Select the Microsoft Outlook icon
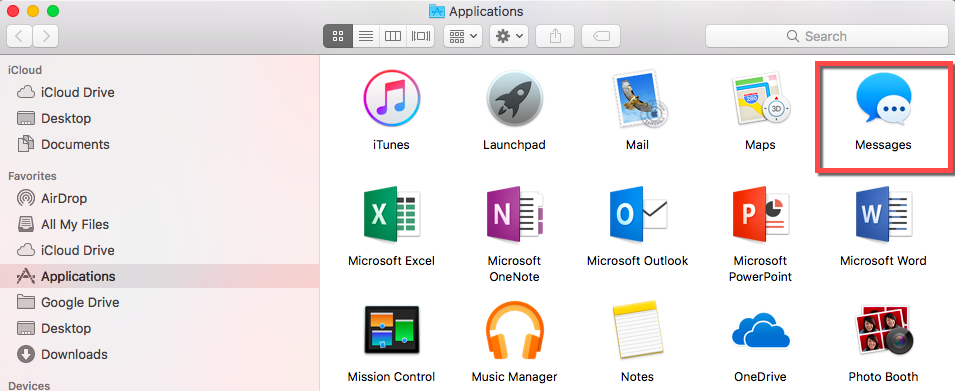 coord(638,215)
